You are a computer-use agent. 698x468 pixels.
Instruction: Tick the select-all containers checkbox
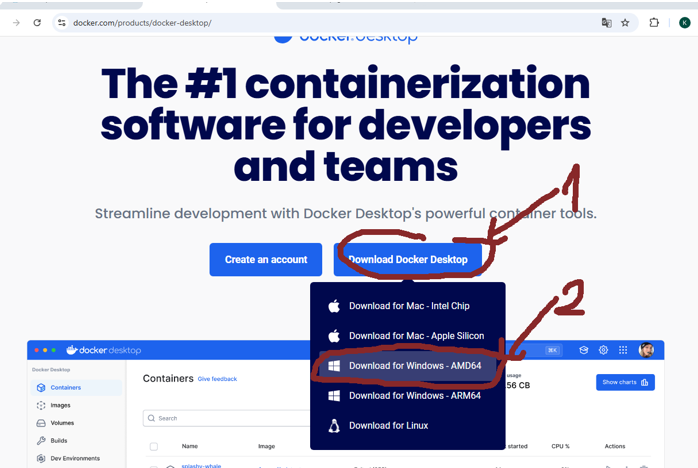click(x=153, y=447)
